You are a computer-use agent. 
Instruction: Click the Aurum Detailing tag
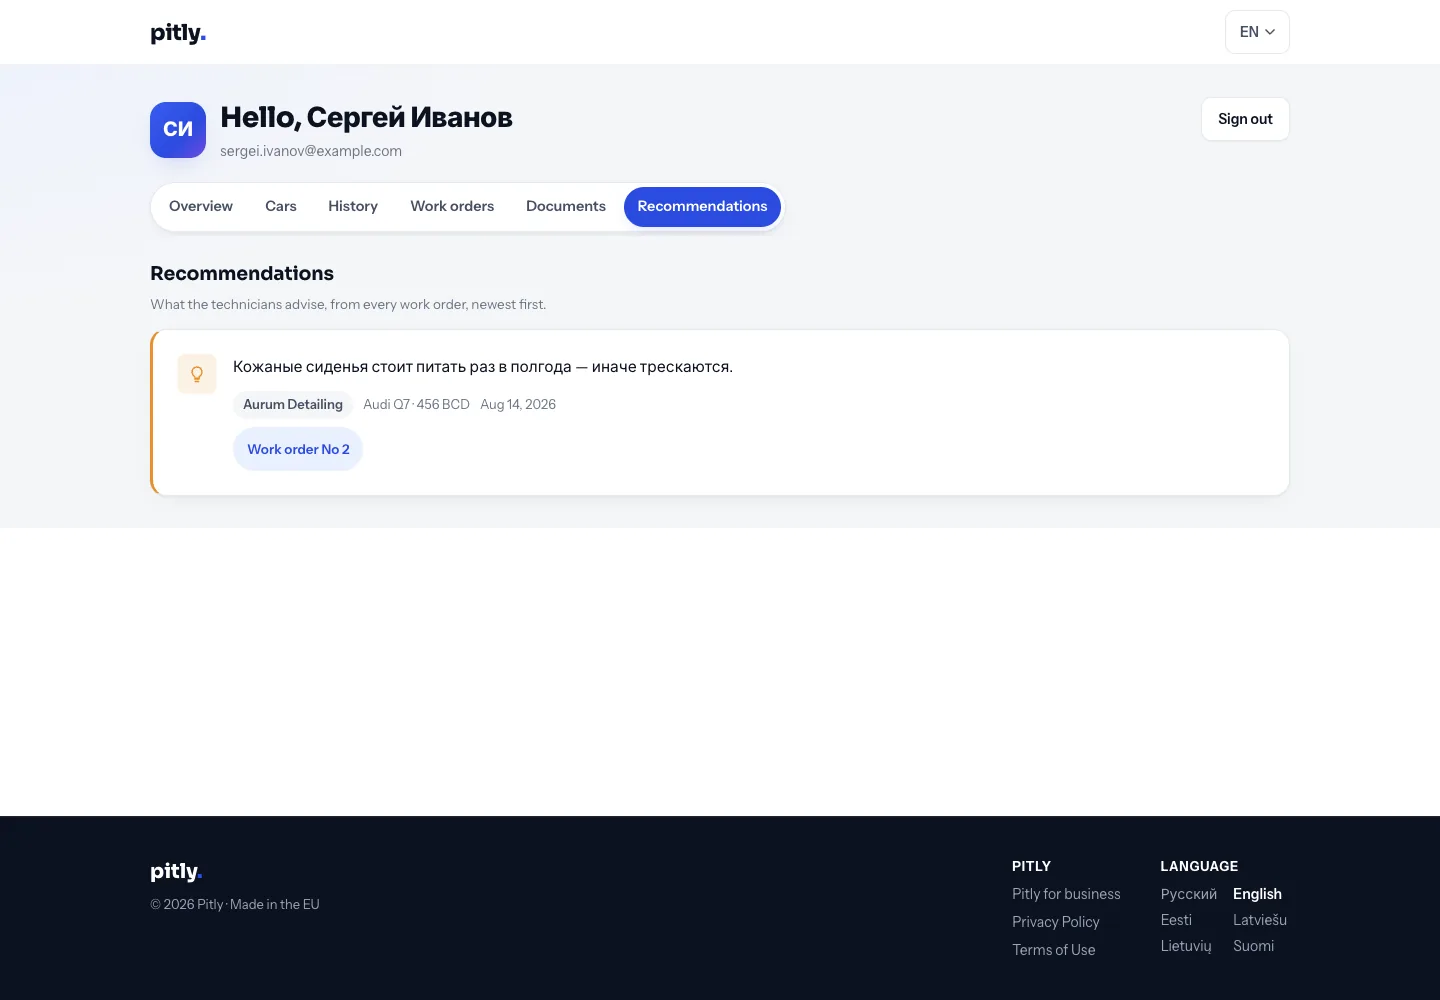click(293, 404)
